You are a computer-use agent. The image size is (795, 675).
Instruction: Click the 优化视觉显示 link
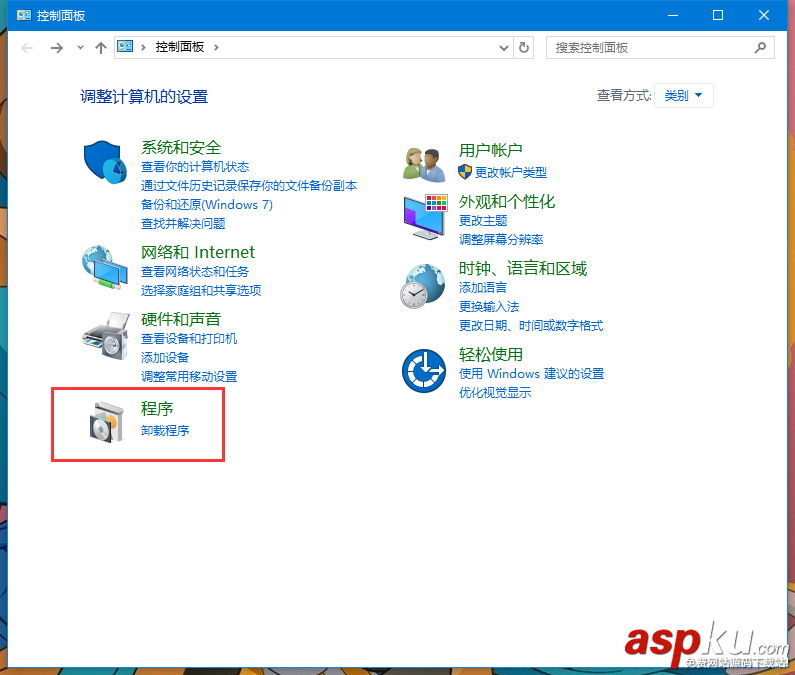495,393
